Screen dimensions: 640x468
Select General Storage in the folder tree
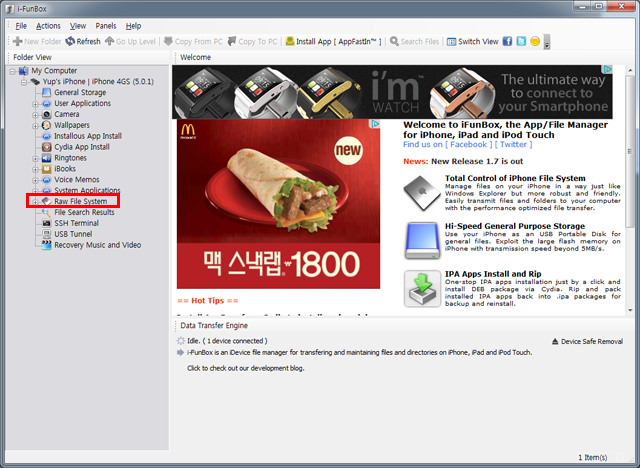(80, 93)
